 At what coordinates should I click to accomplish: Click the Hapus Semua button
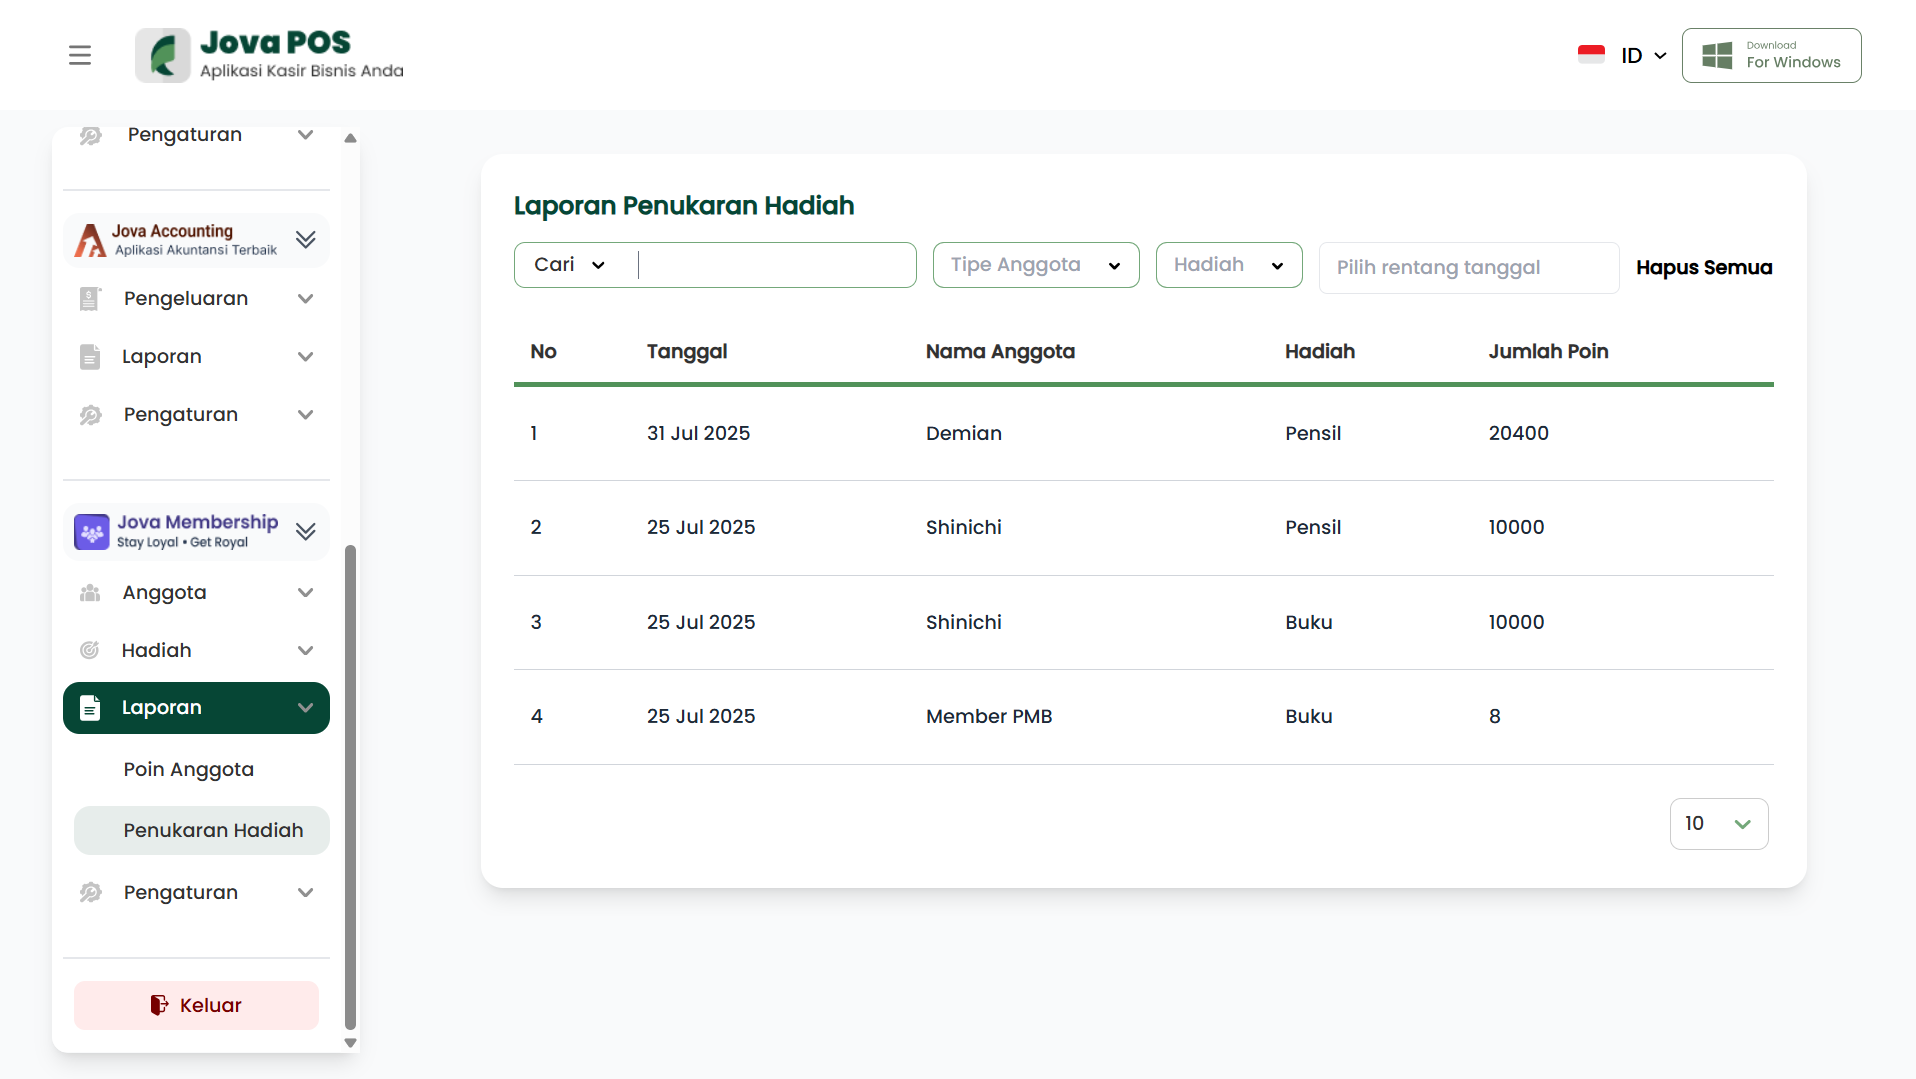pos(1703,268)
